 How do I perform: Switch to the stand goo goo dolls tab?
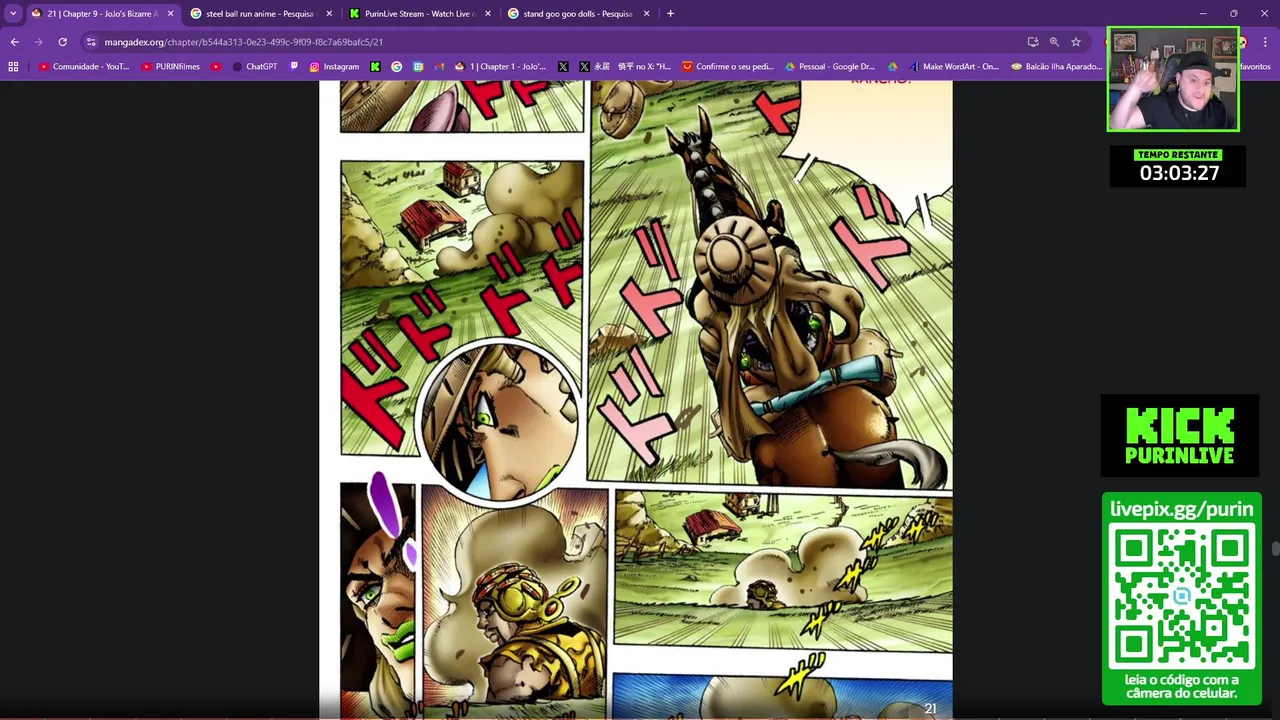pyautogui.click(x=578, y=14)
